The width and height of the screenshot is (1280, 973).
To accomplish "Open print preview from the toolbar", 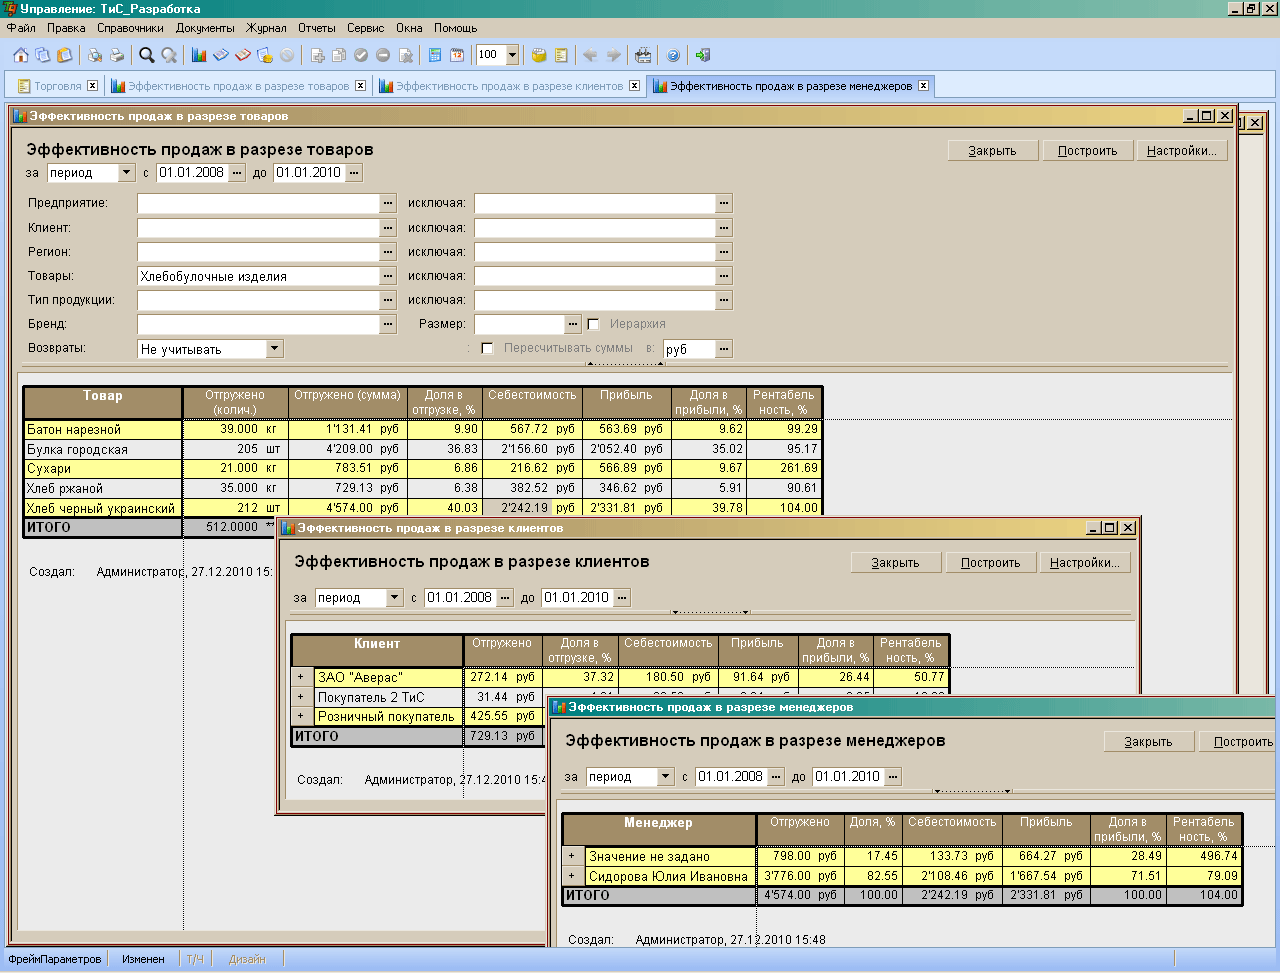I will click(x=95, y=55).
